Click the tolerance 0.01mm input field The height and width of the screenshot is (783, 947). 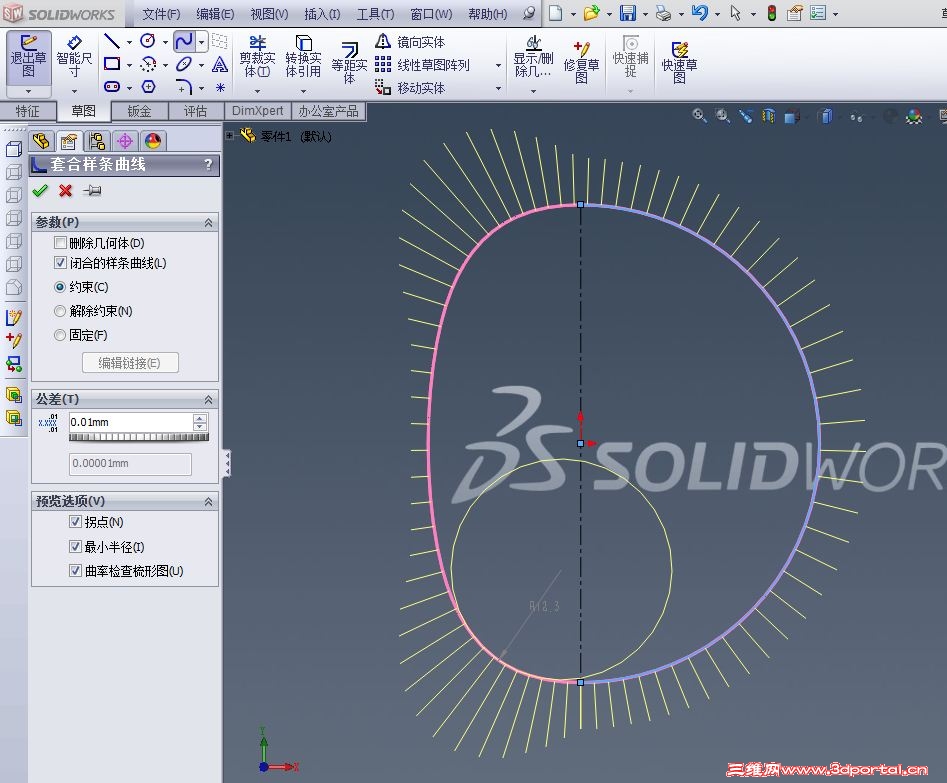130,422
